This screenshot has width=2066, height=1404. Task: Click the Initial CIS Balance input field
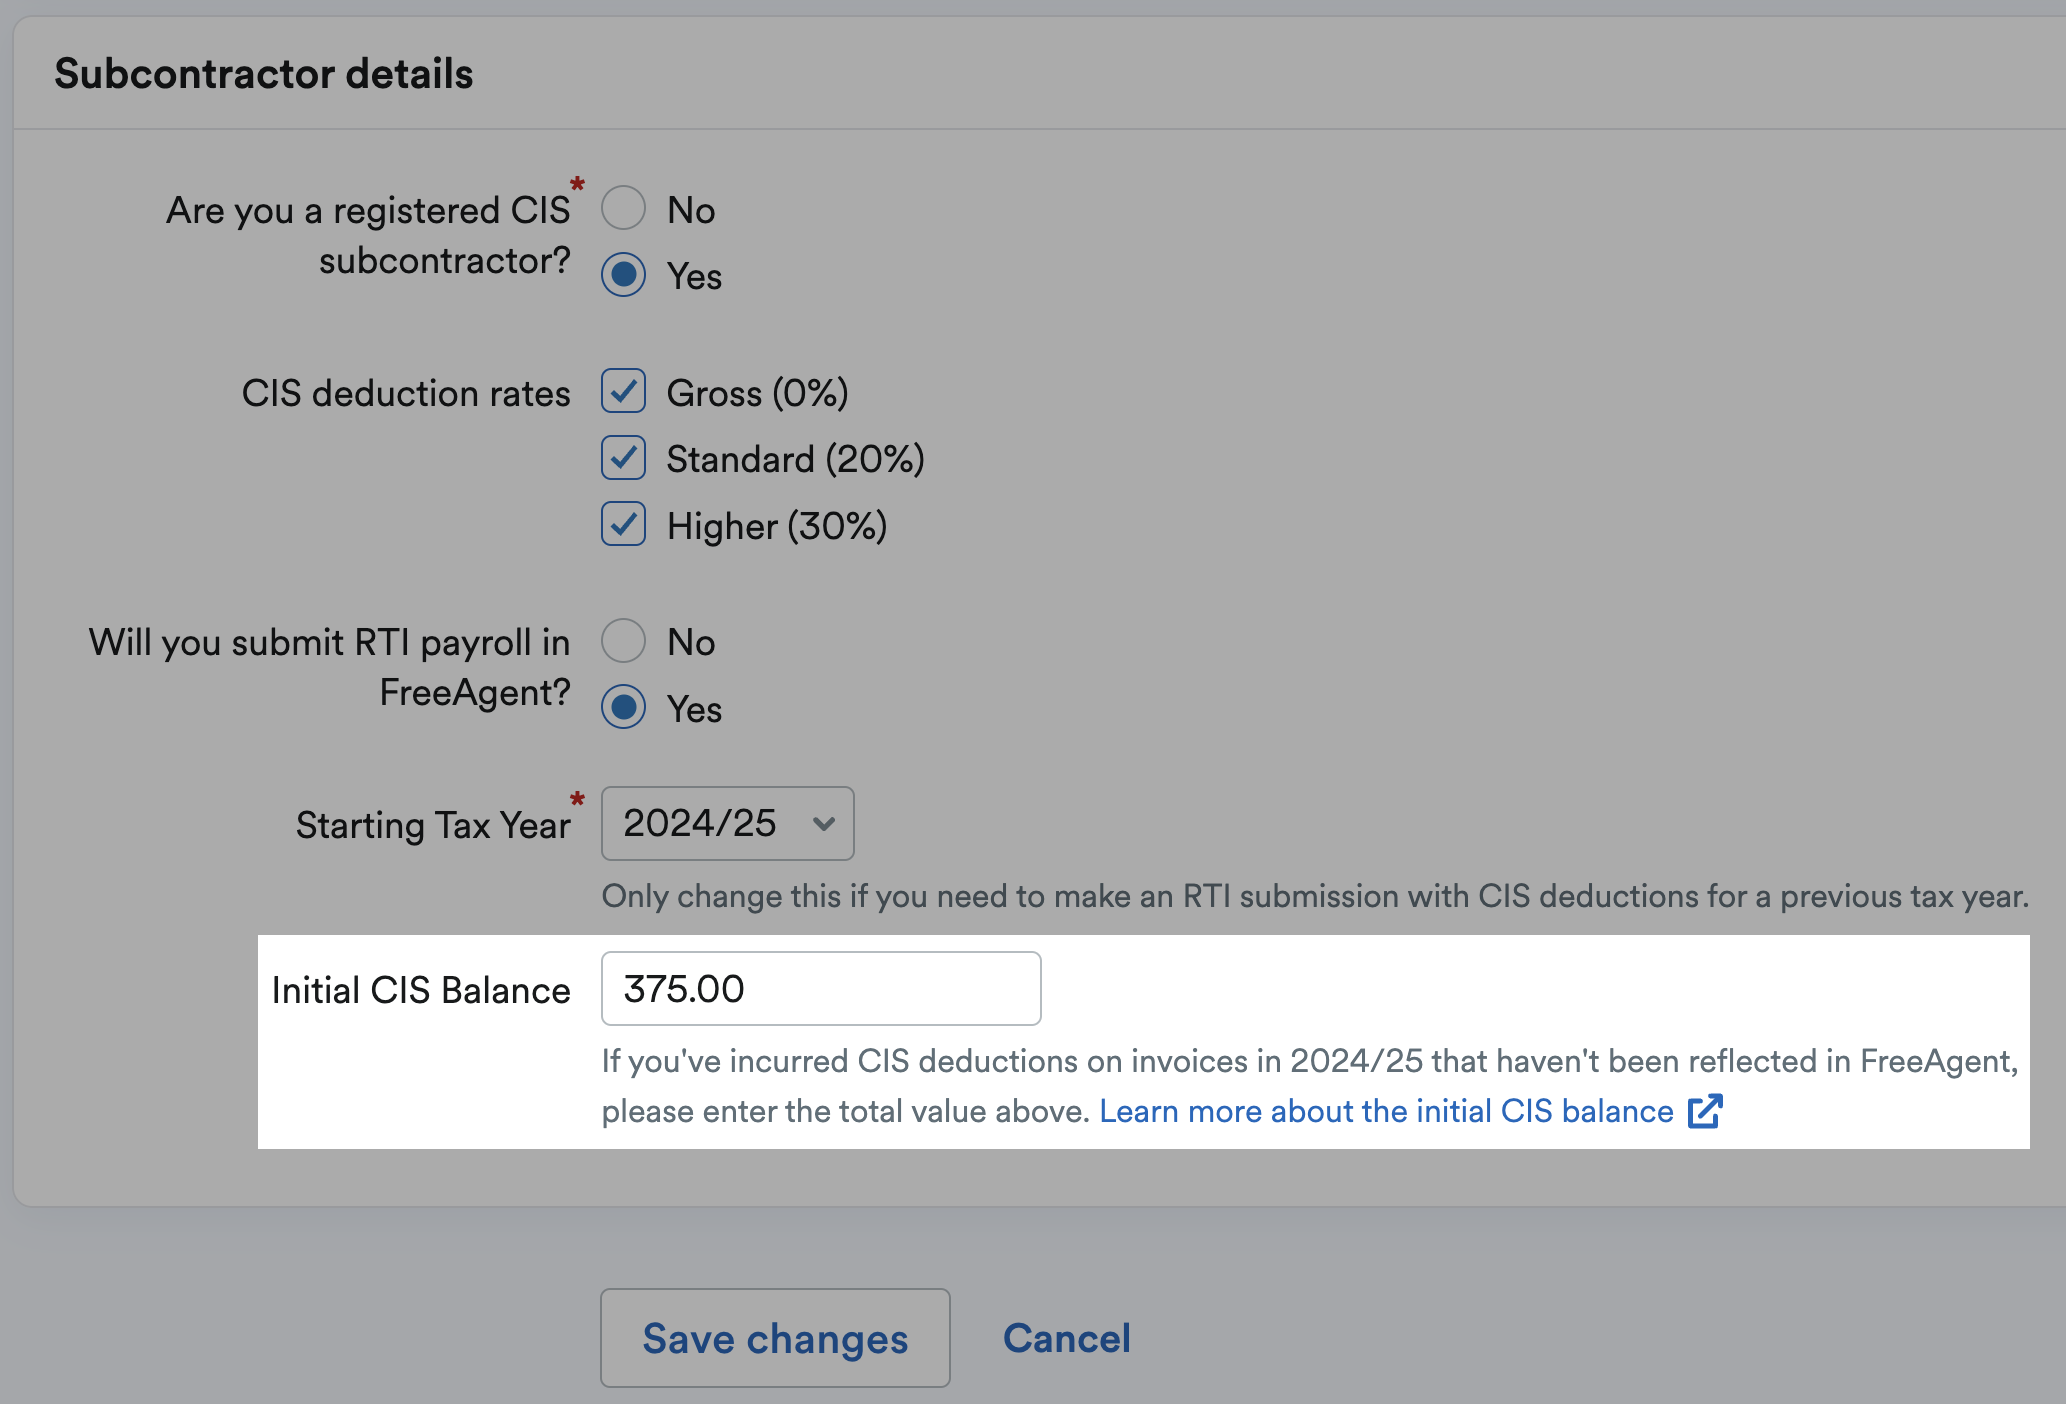click(821, 988)
